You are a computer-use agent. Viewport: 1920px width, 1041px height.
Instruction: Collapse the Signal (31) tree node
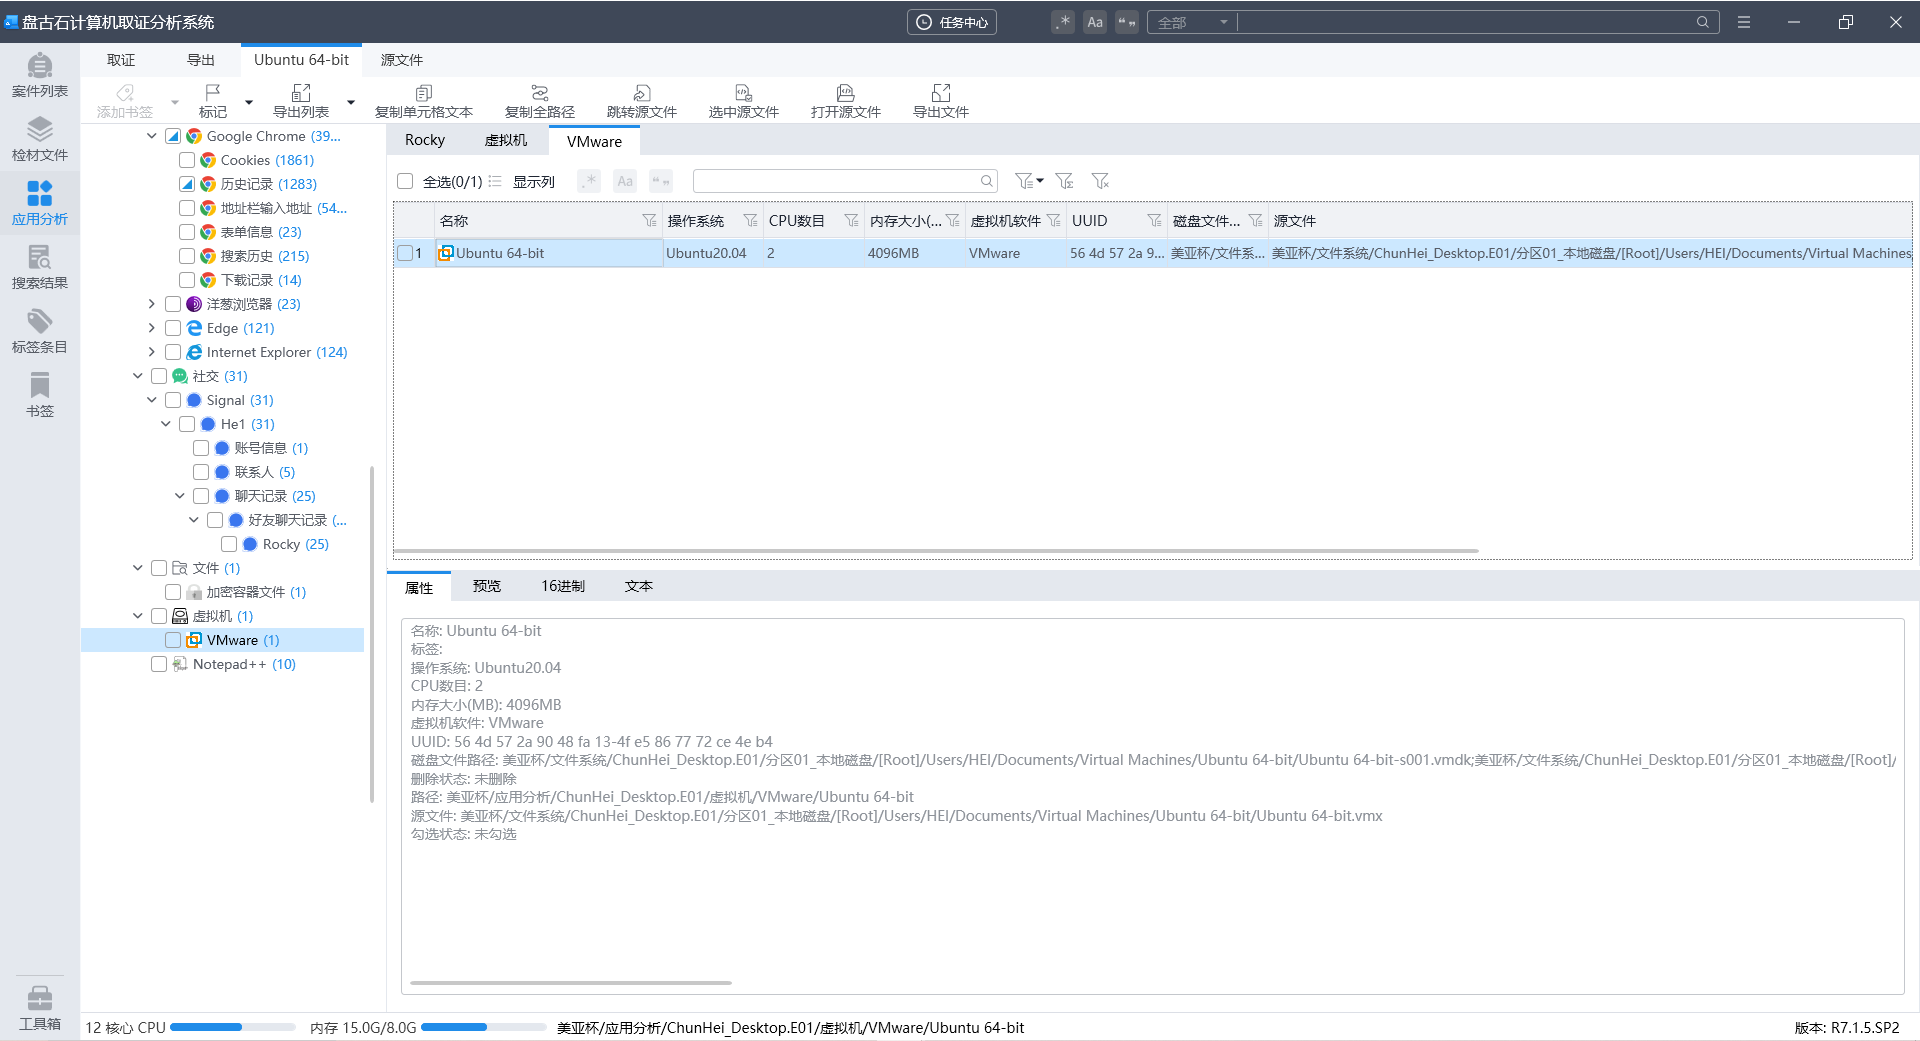point(151,400)
